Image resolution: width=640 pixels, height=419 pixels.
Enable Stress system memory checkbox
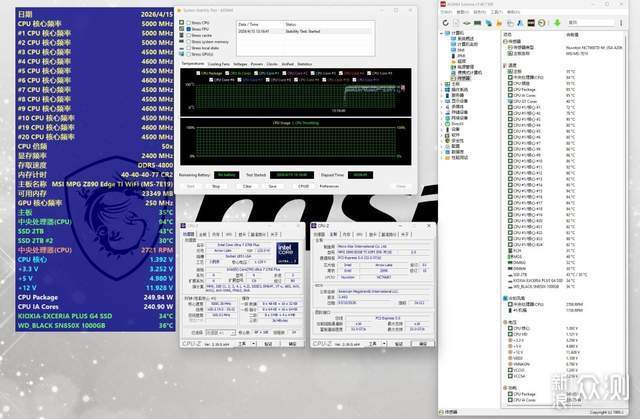[x=189, y=42]
